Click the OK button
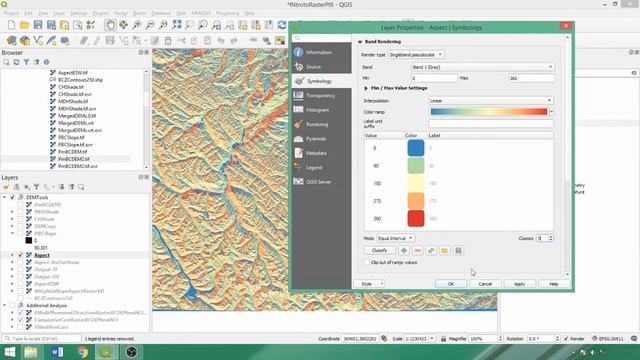The image size is (640, 360). pyautogui.click(x=451, y=284)
